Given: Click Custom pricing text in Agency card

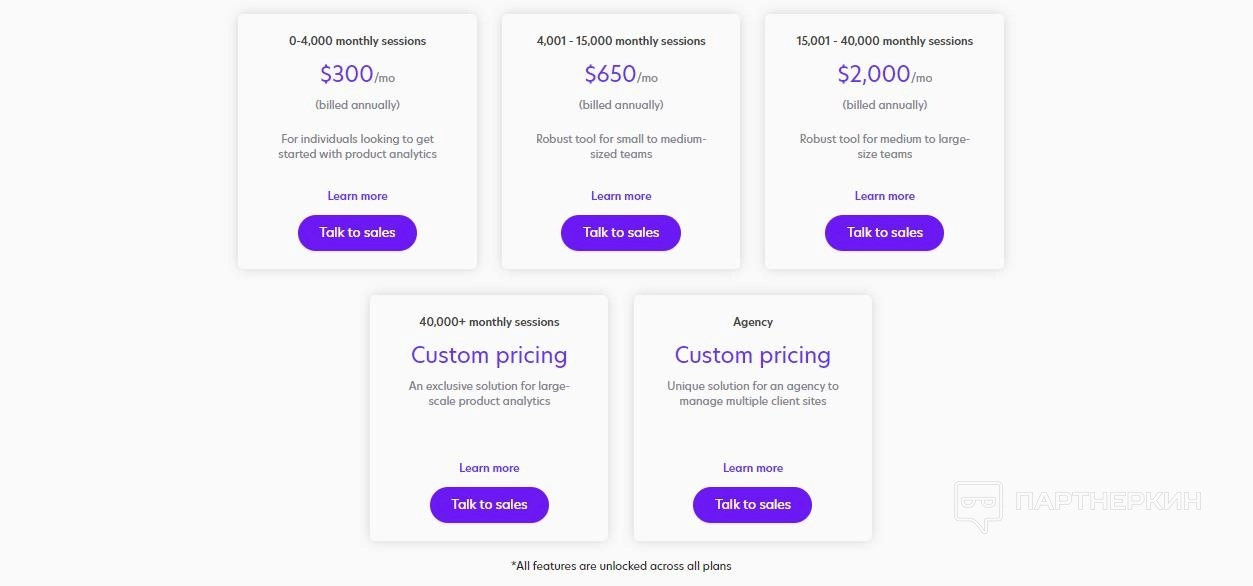Looking at the screenshot, I should click(x=753, y=355).
